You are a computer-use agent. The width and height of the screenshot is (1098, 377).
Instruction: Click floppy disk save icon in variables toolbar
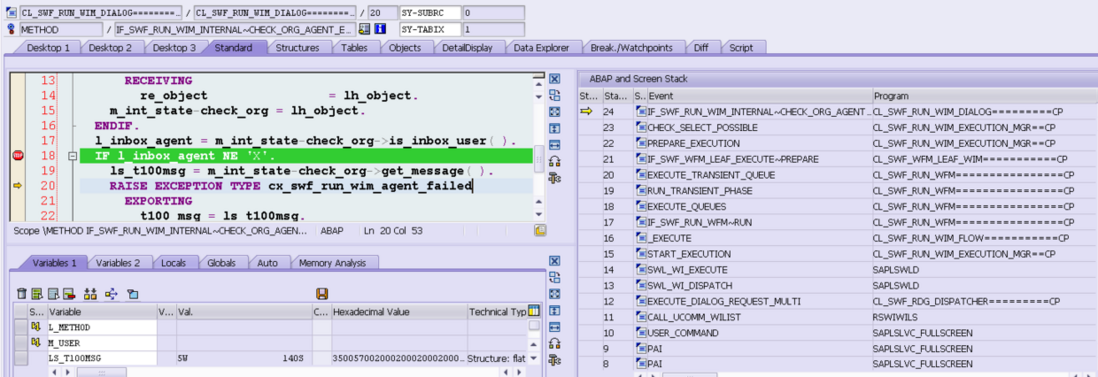(322, 294)
